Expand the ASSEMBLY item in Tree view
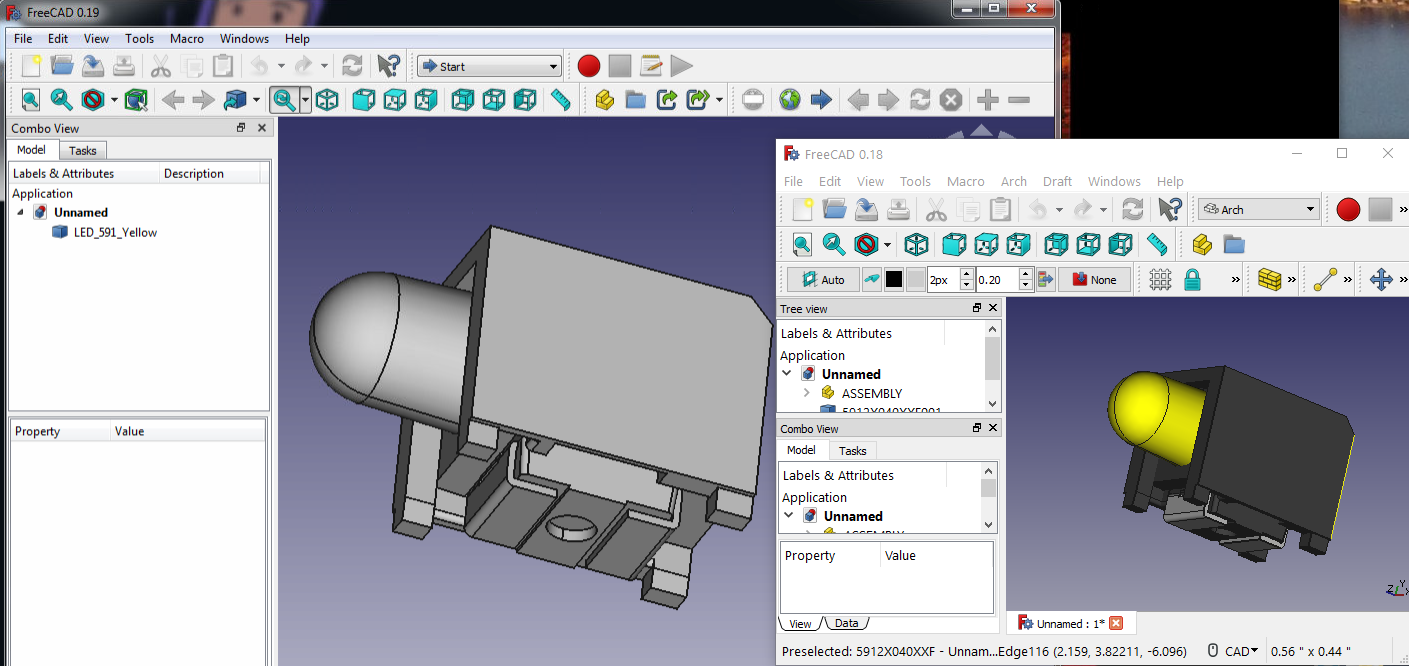Viewport: 1409px width, 666px height. pyautogui.click(x=806, y=393)
